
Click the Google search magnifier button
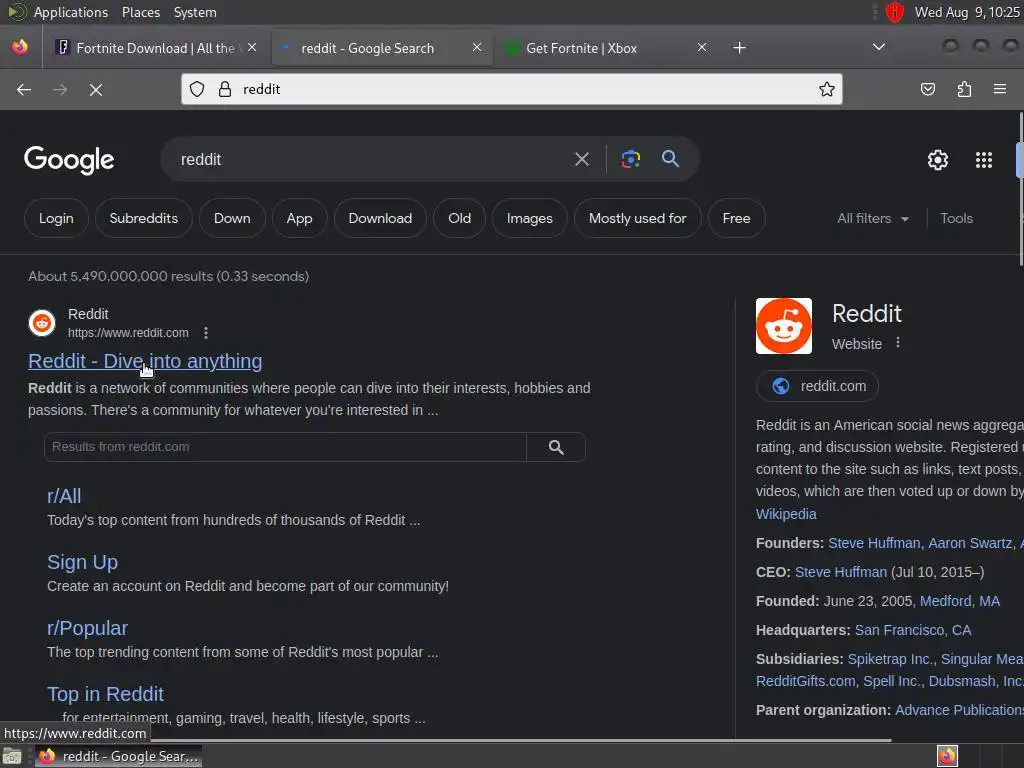tap(670, 159)
